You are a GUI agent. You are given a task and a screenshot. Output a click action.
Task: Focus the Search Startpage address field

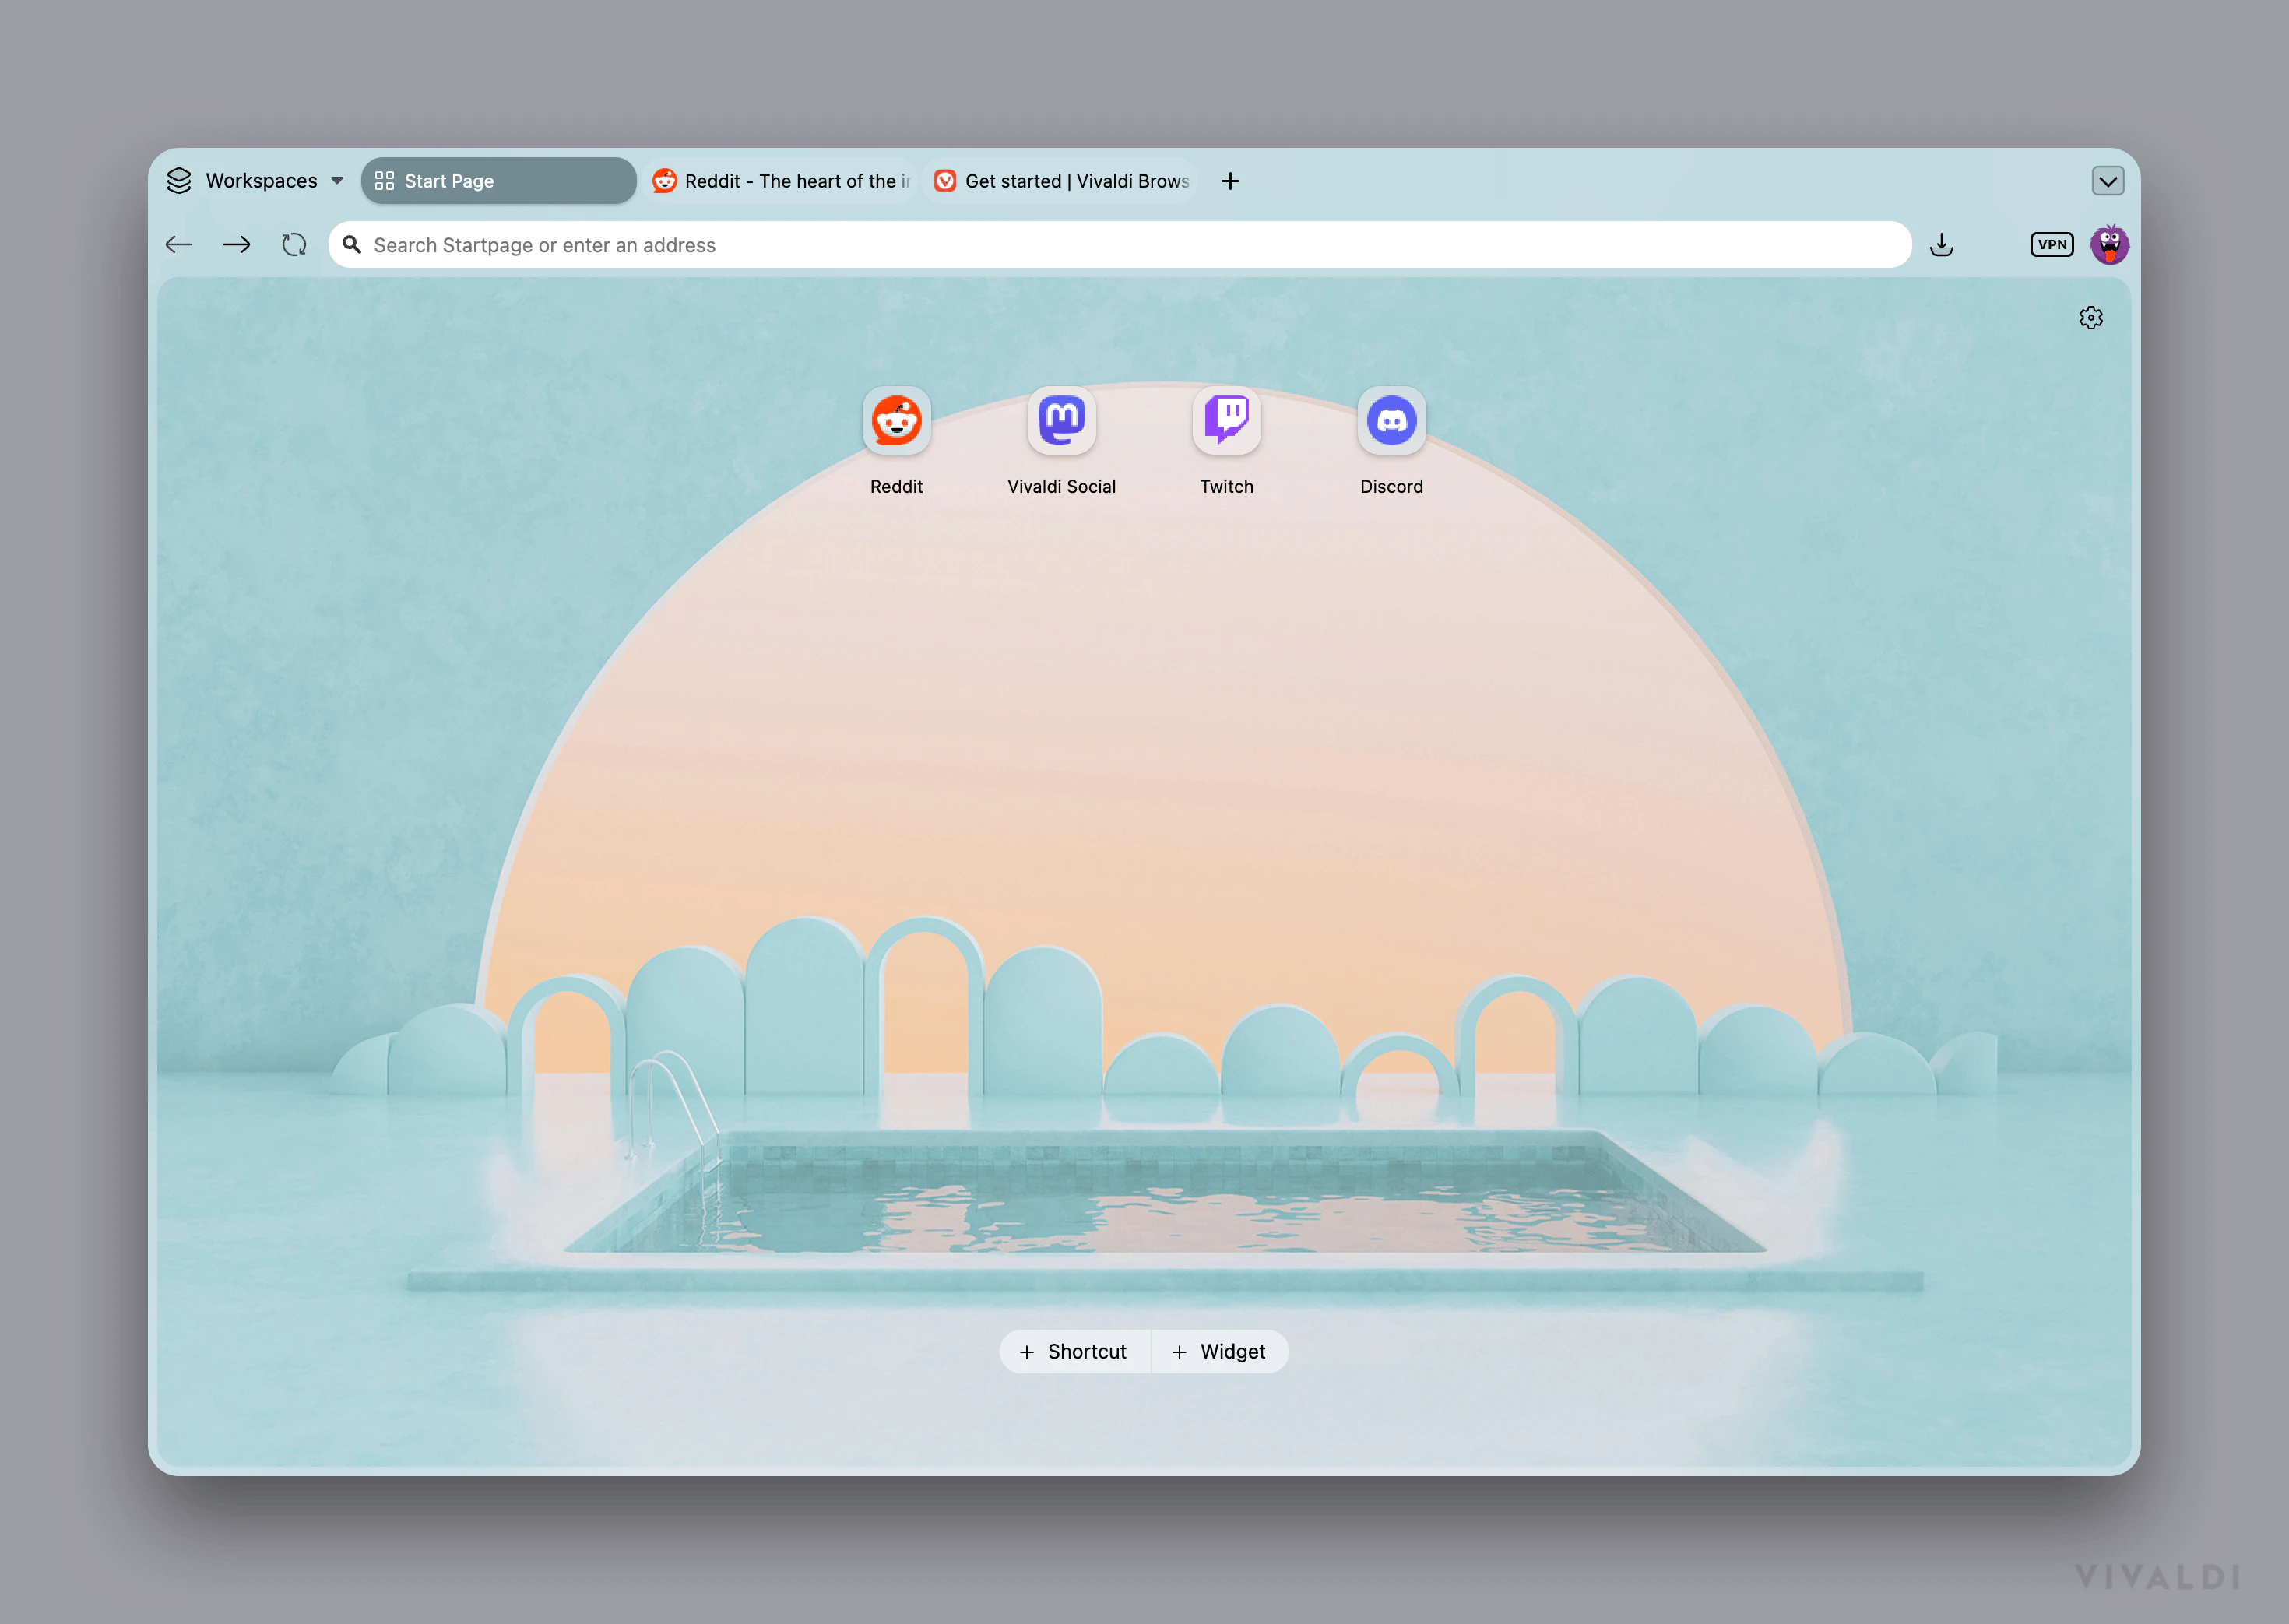click(1120, 245)
